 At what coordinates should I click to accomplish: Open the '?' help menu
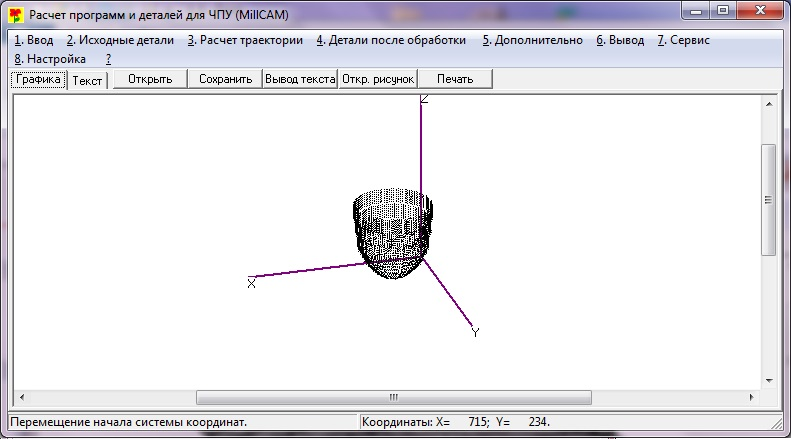(108, 59)
